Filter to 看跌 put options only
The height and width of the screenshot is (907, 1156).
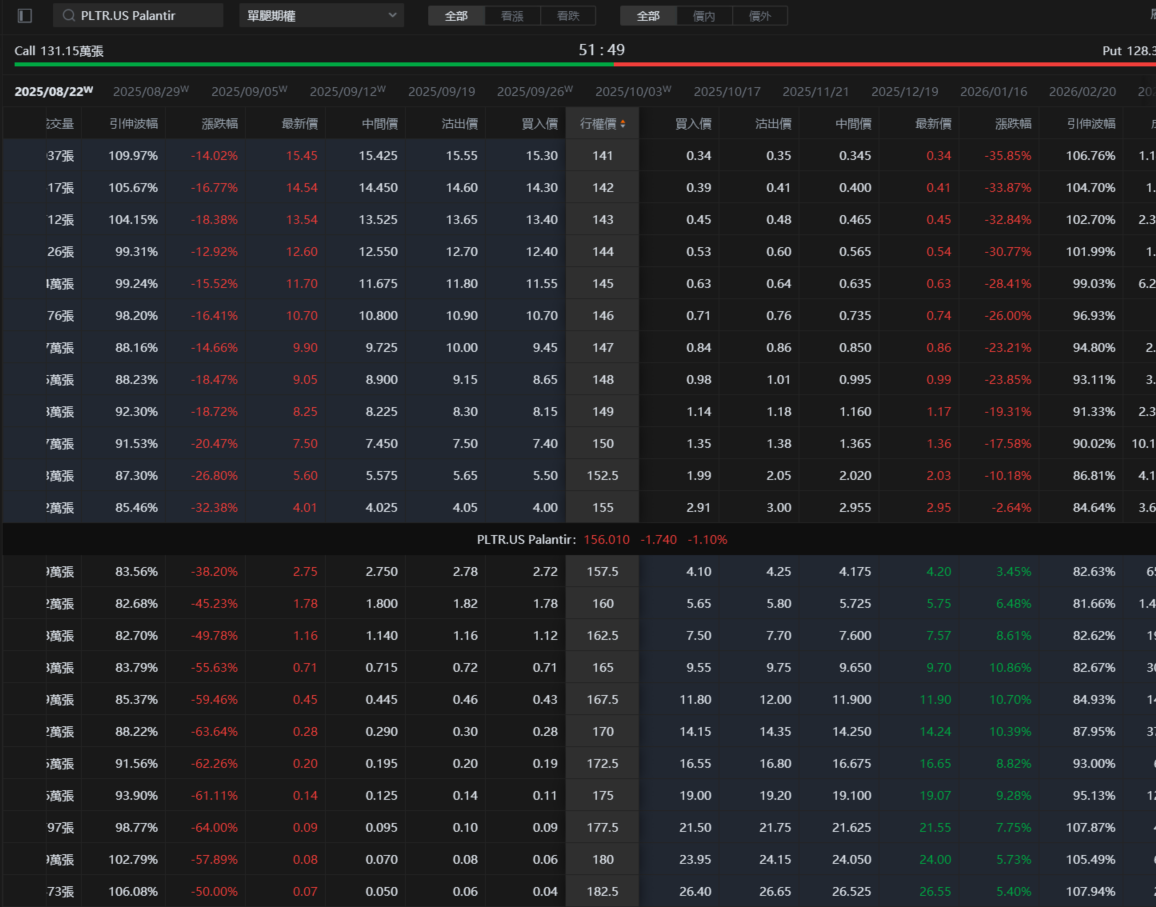tap(568, 16)
